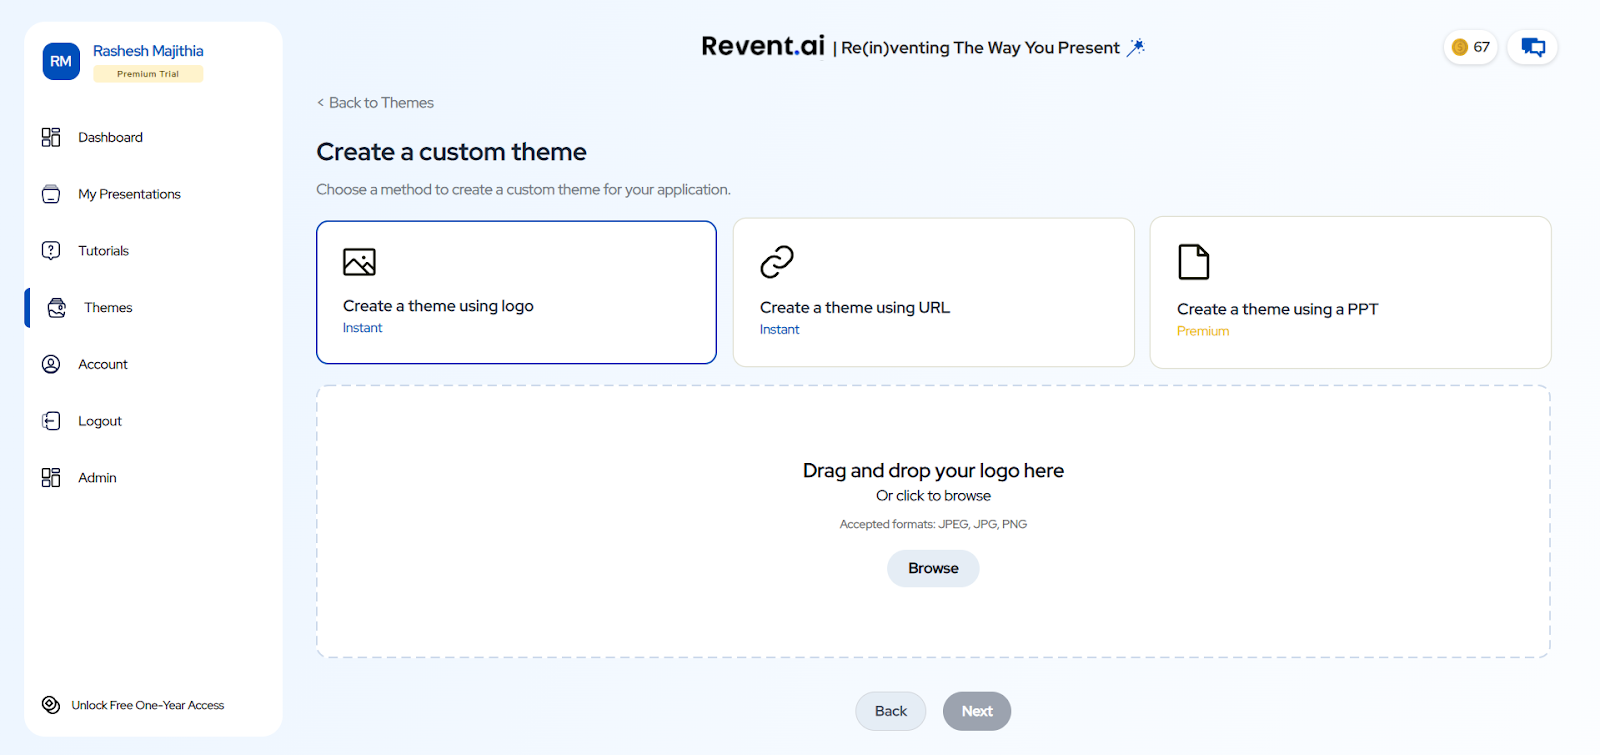Screen dimensions: 1600x755
Task: Select the Create a theme using logo option
Action: (x=516, y=292)
